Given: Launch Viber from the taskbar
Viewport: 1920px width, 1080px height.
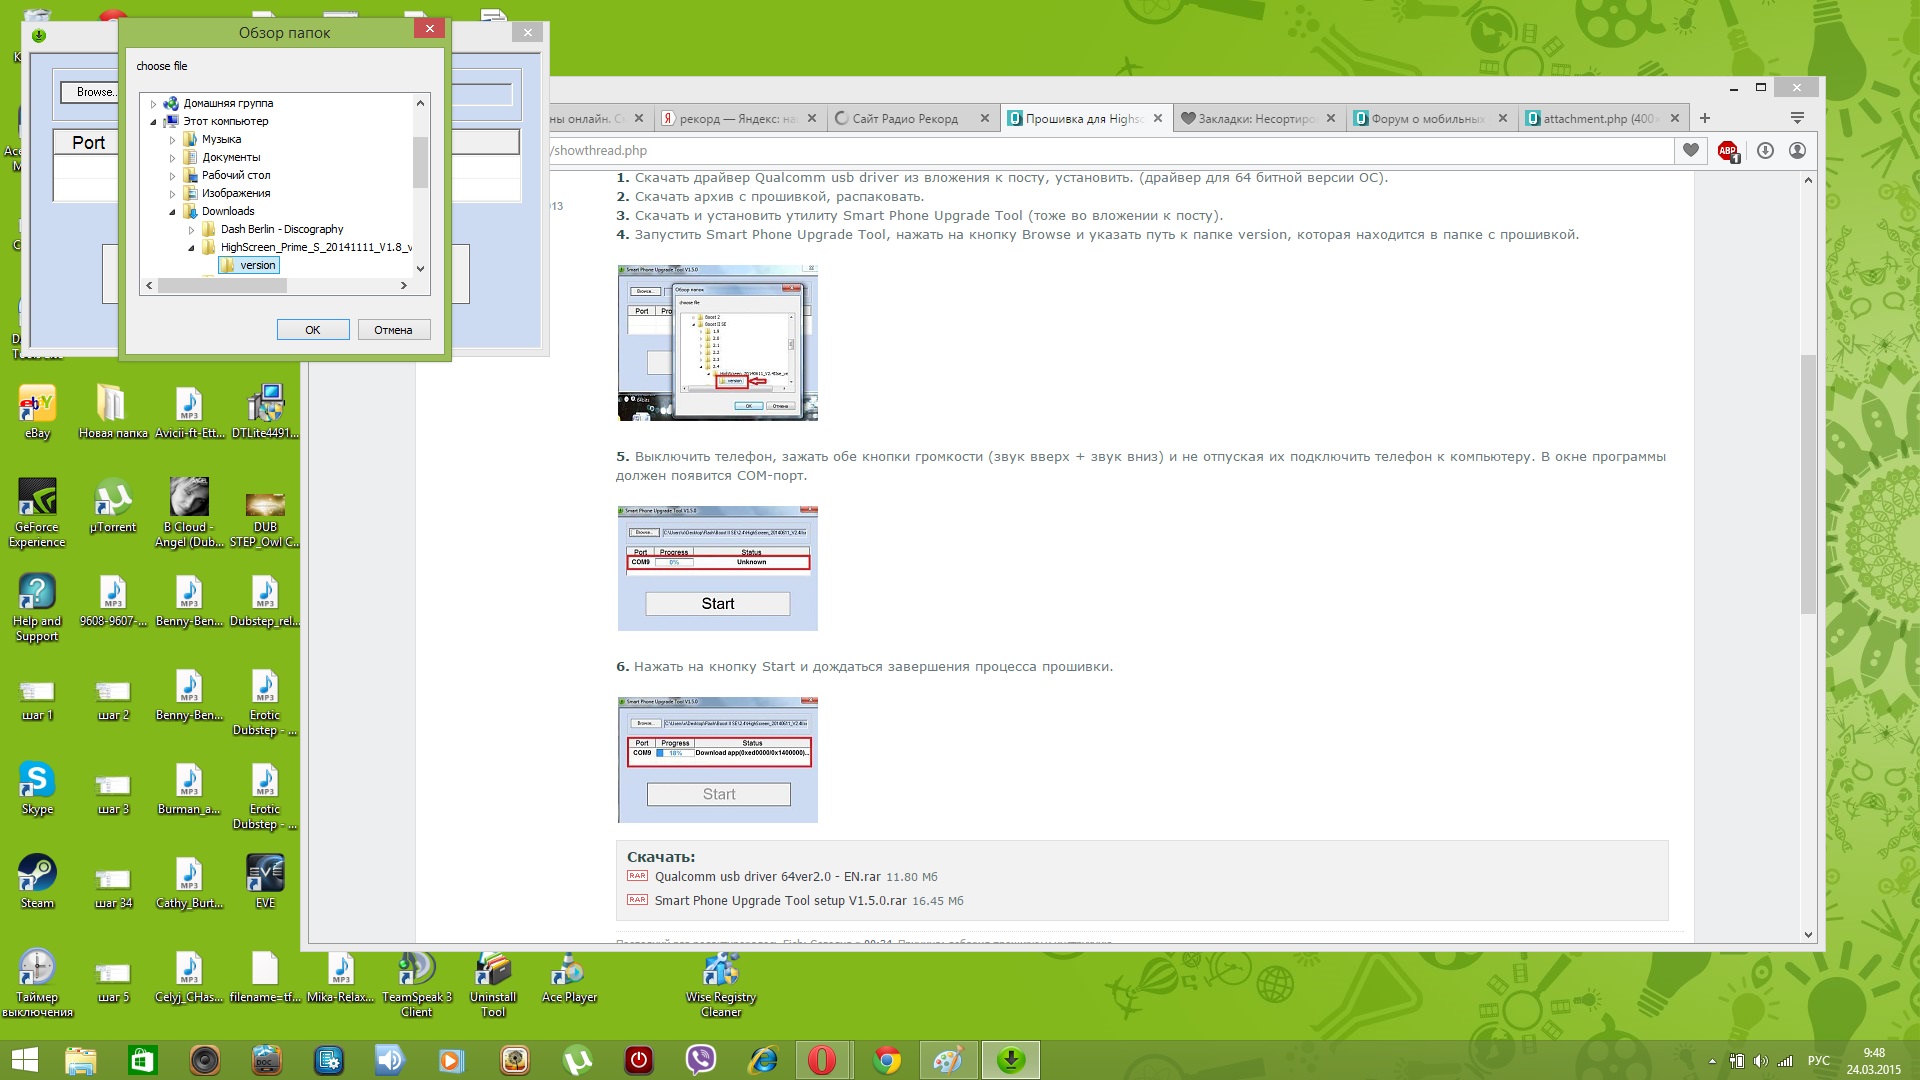Looking at the screenshot, I should tap(701, 1060).
